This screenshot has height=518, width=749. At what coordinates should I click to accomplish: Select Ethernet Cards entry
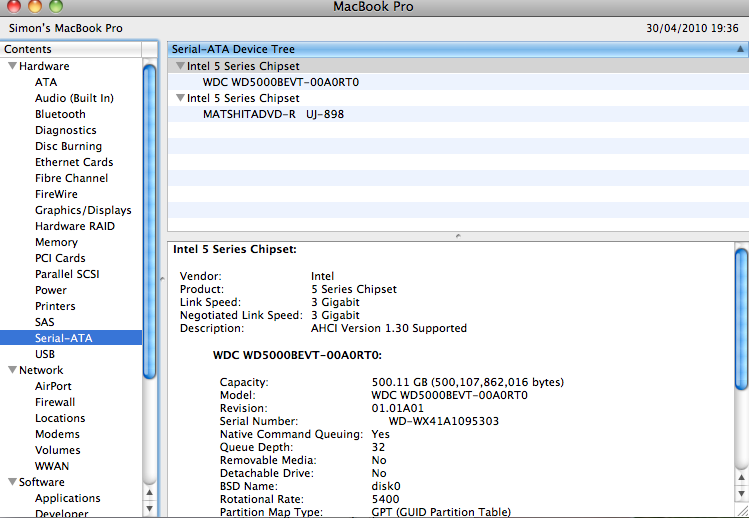point(74,162)
